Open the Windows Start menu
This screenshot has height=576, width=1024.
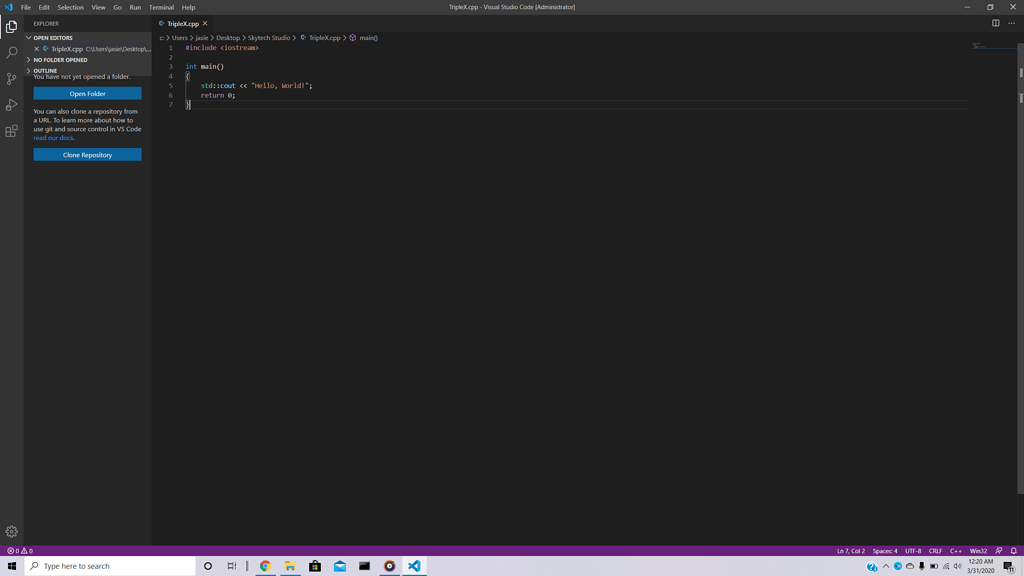[x=12, y=566]
